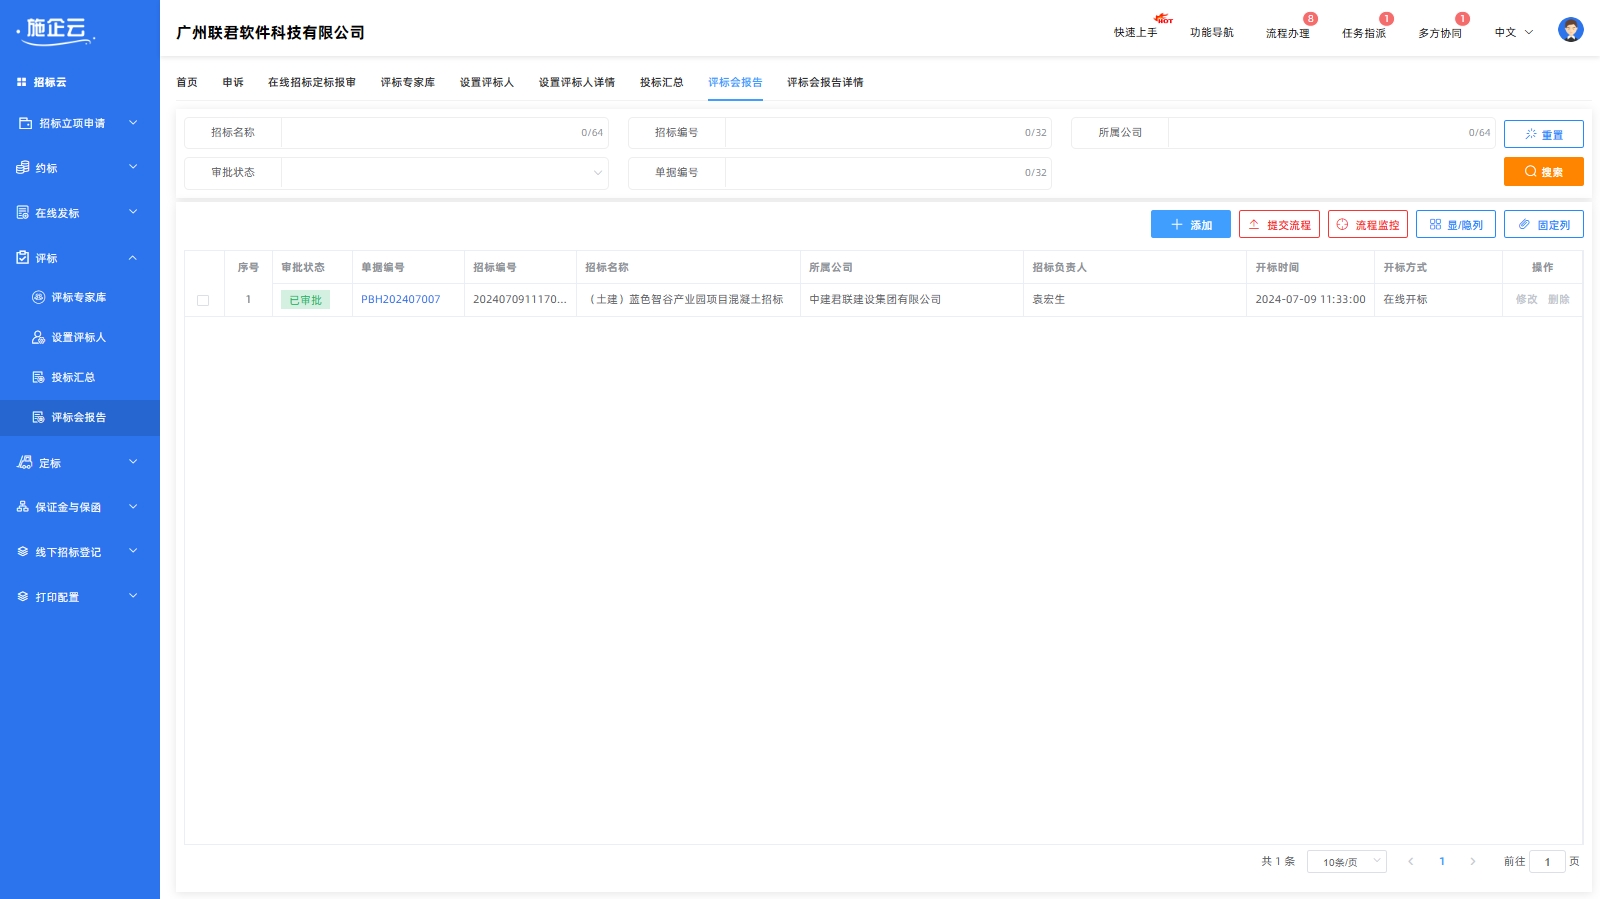Image resolution: width=1600 pixels, height=899 pixels.
Task: Click 删除 in row 1
Action: coord(1558,300)
